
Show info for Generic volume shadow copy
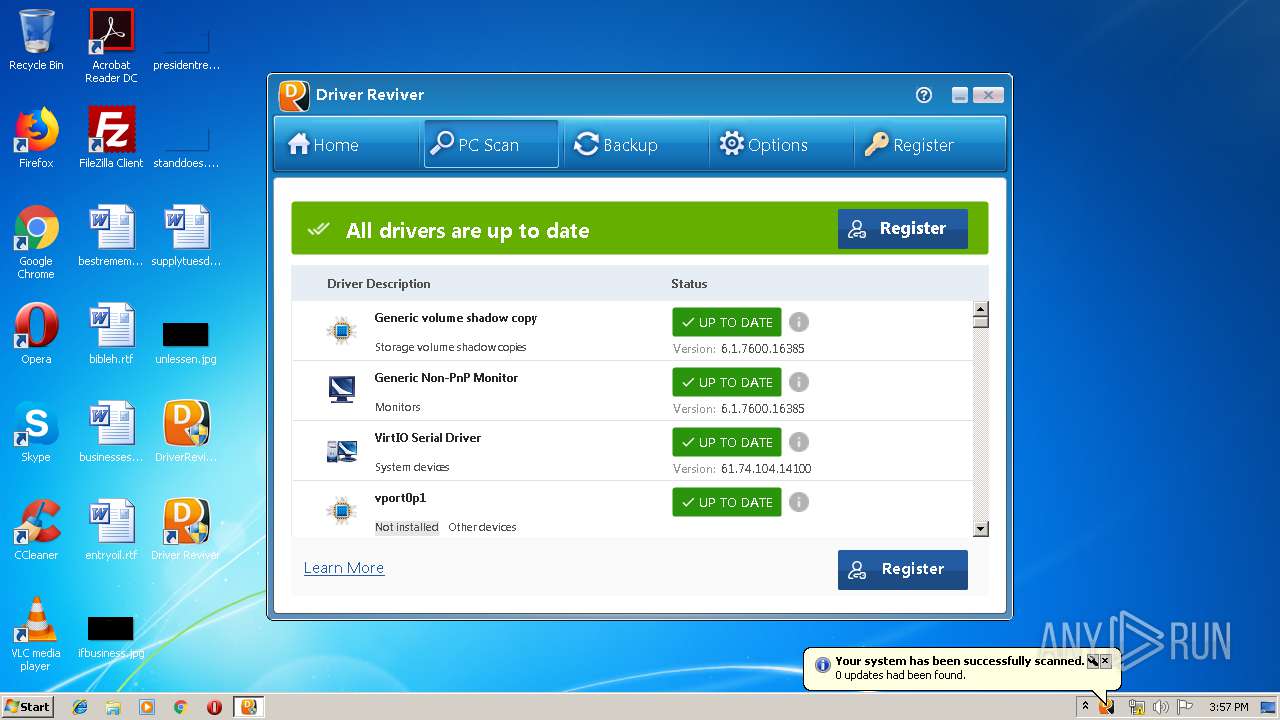[x=798, y=322]
